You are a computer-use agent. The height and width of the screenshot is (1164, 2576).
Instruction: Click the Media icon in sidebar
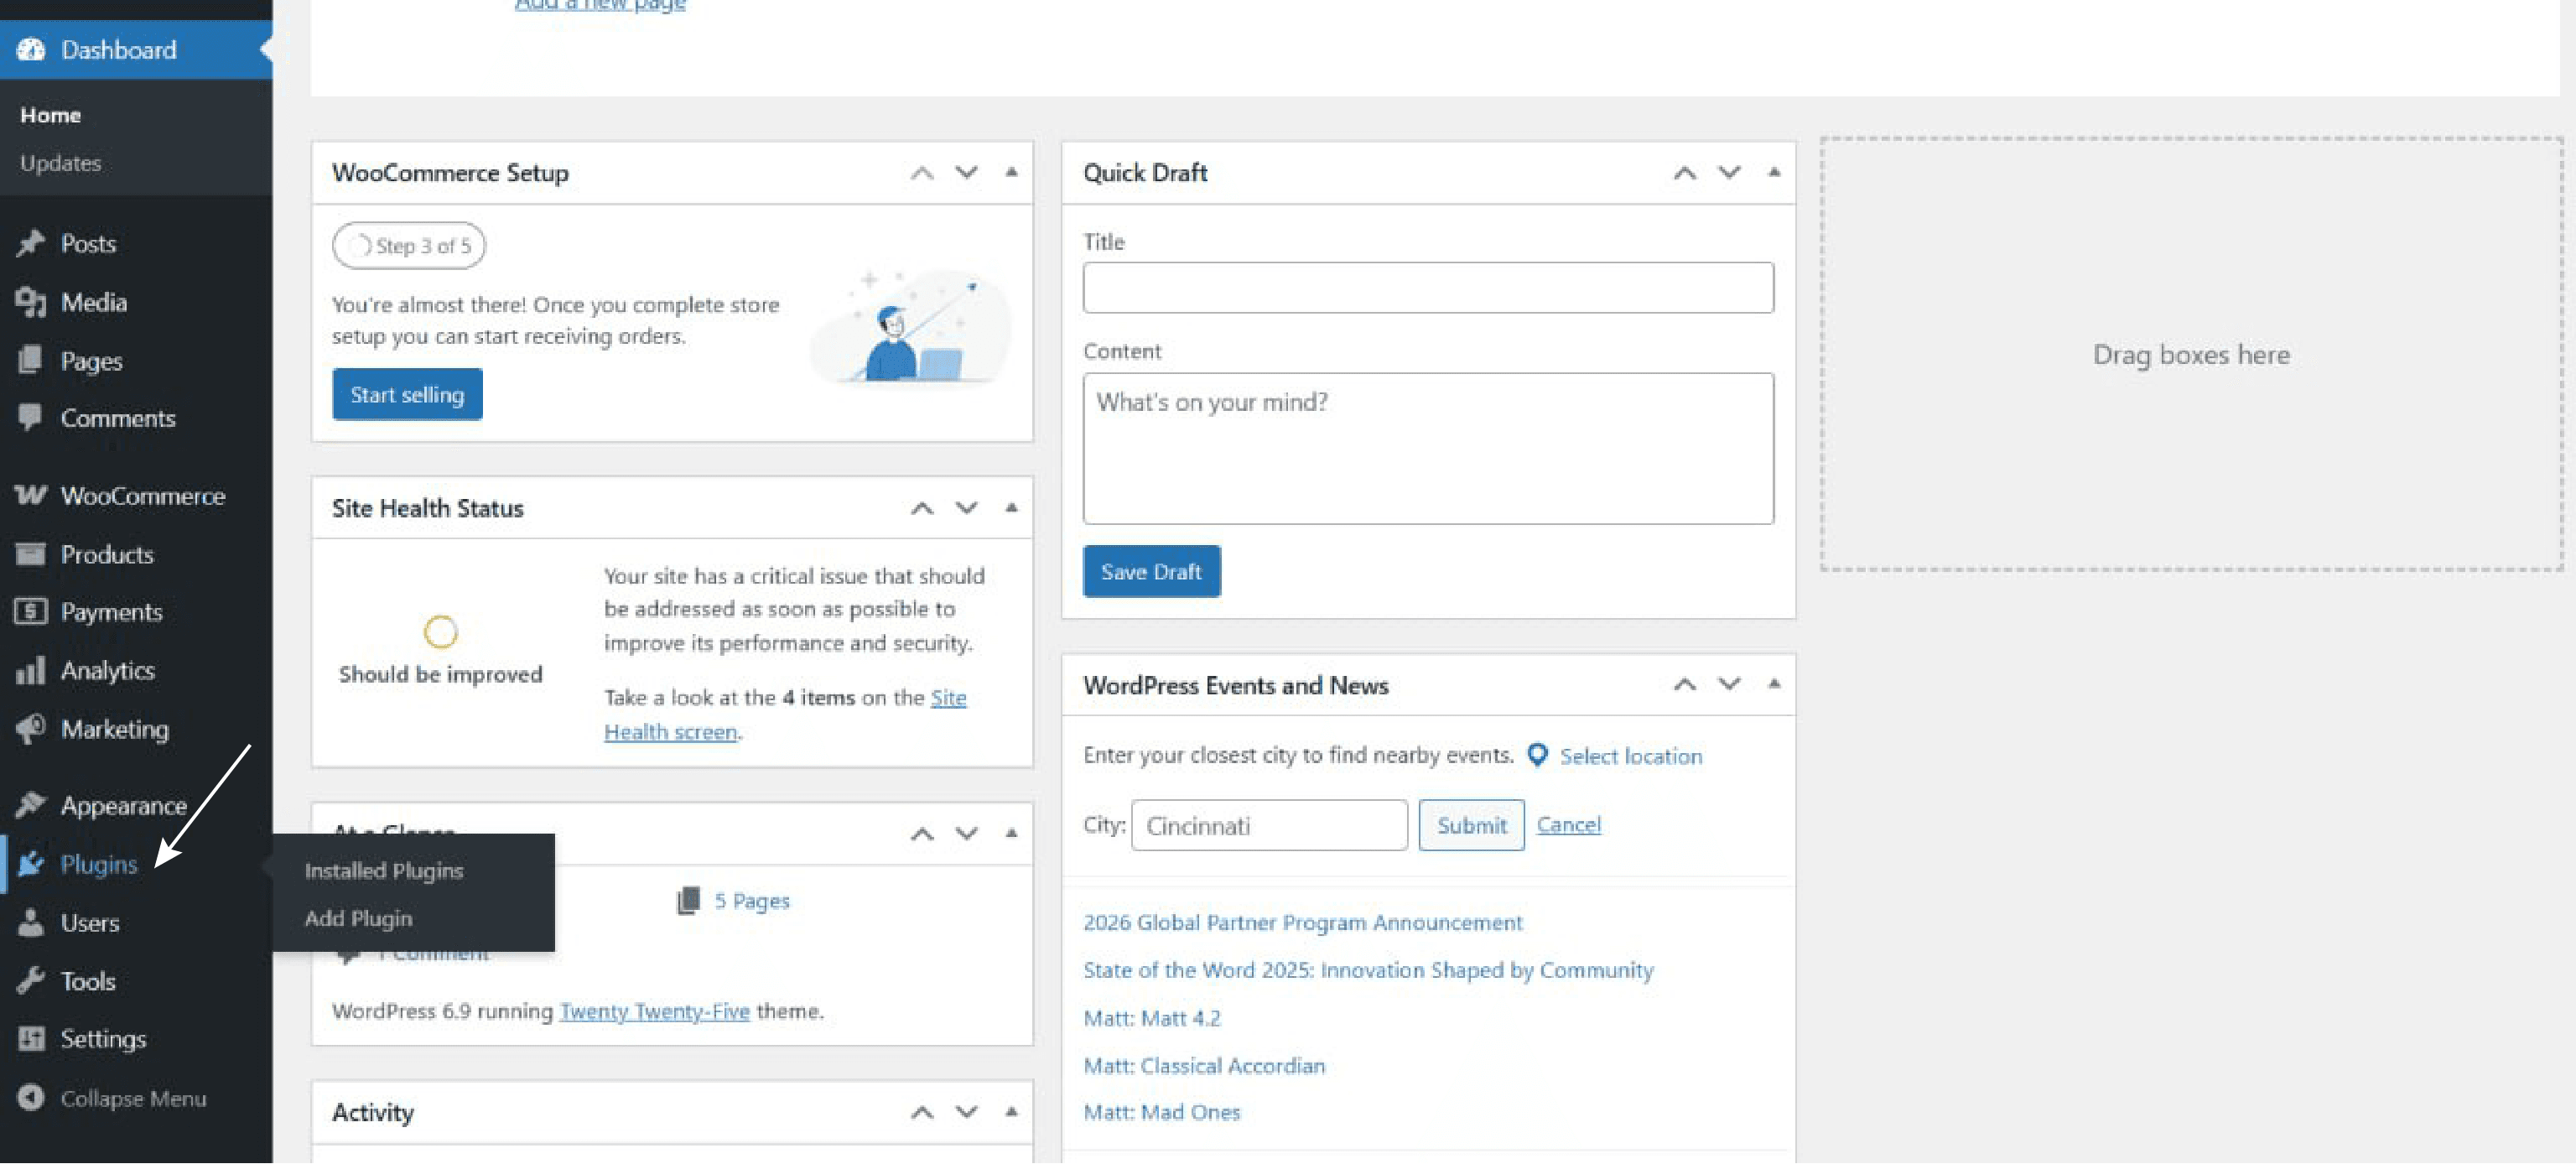point(30,302)
